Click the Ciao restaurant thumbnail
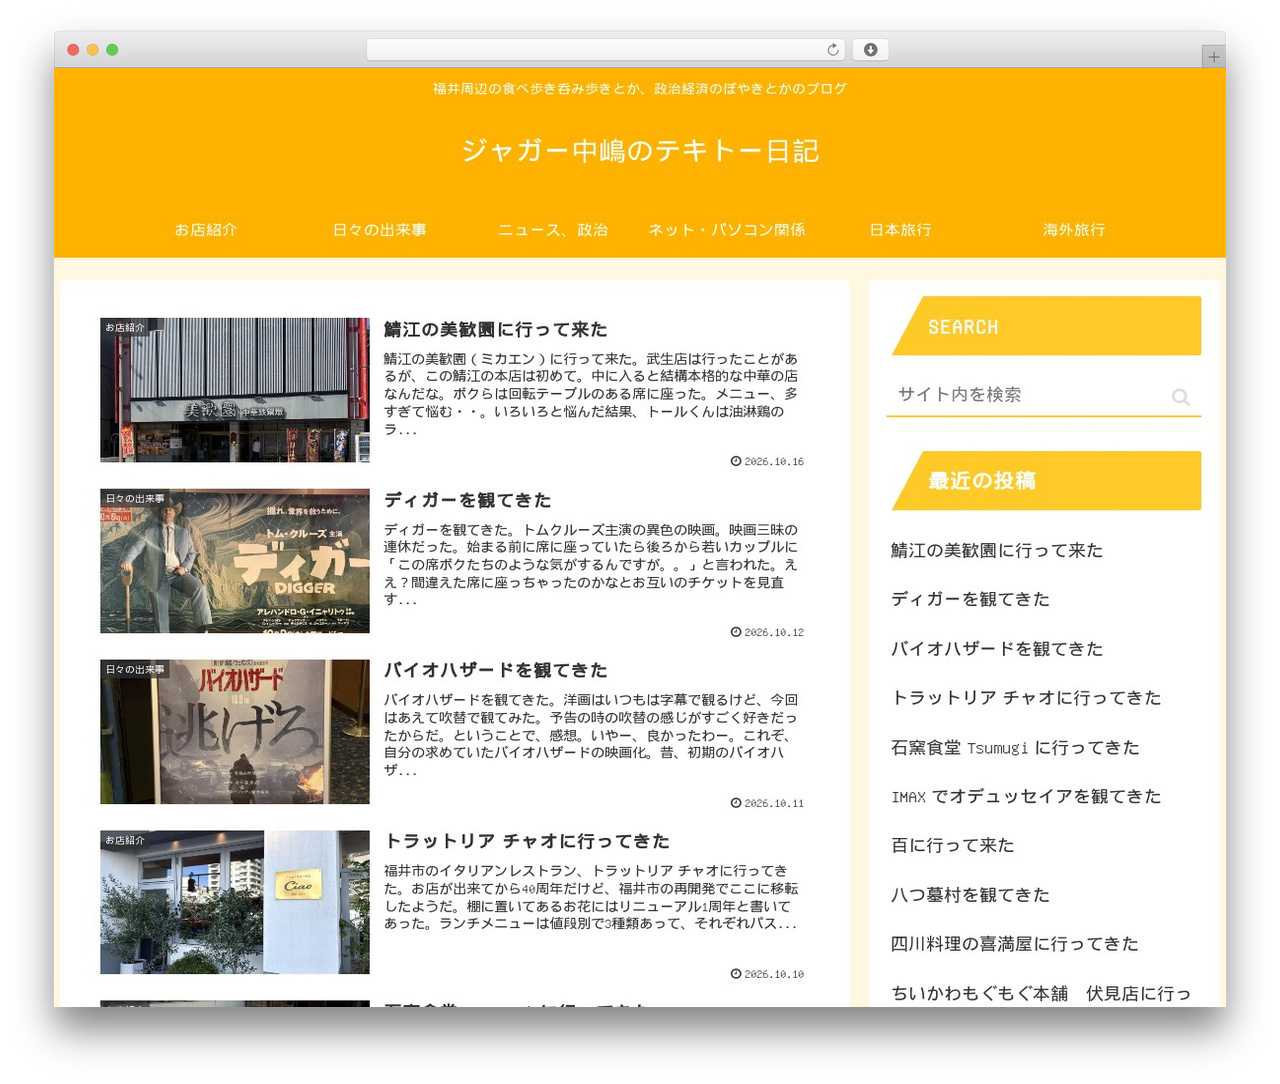This screenshot has height=1084, width=1280. coord(235,902)
